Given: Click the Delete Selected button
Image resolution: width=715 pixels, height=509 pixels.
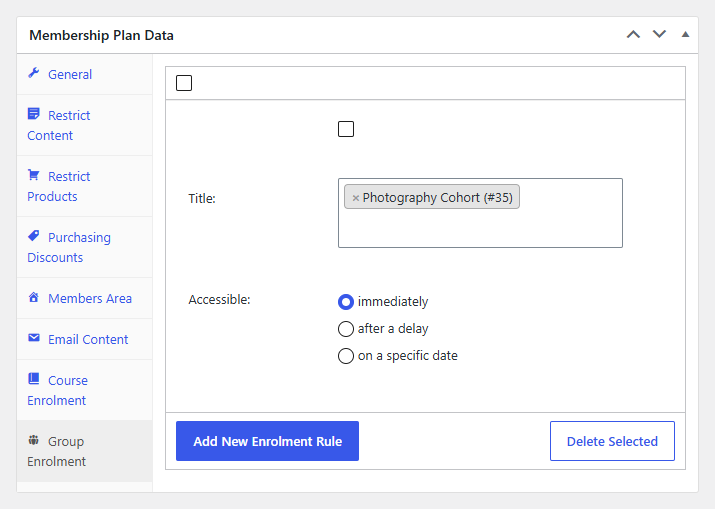Looking at the screenshot, I should click(x=612, y=441).
